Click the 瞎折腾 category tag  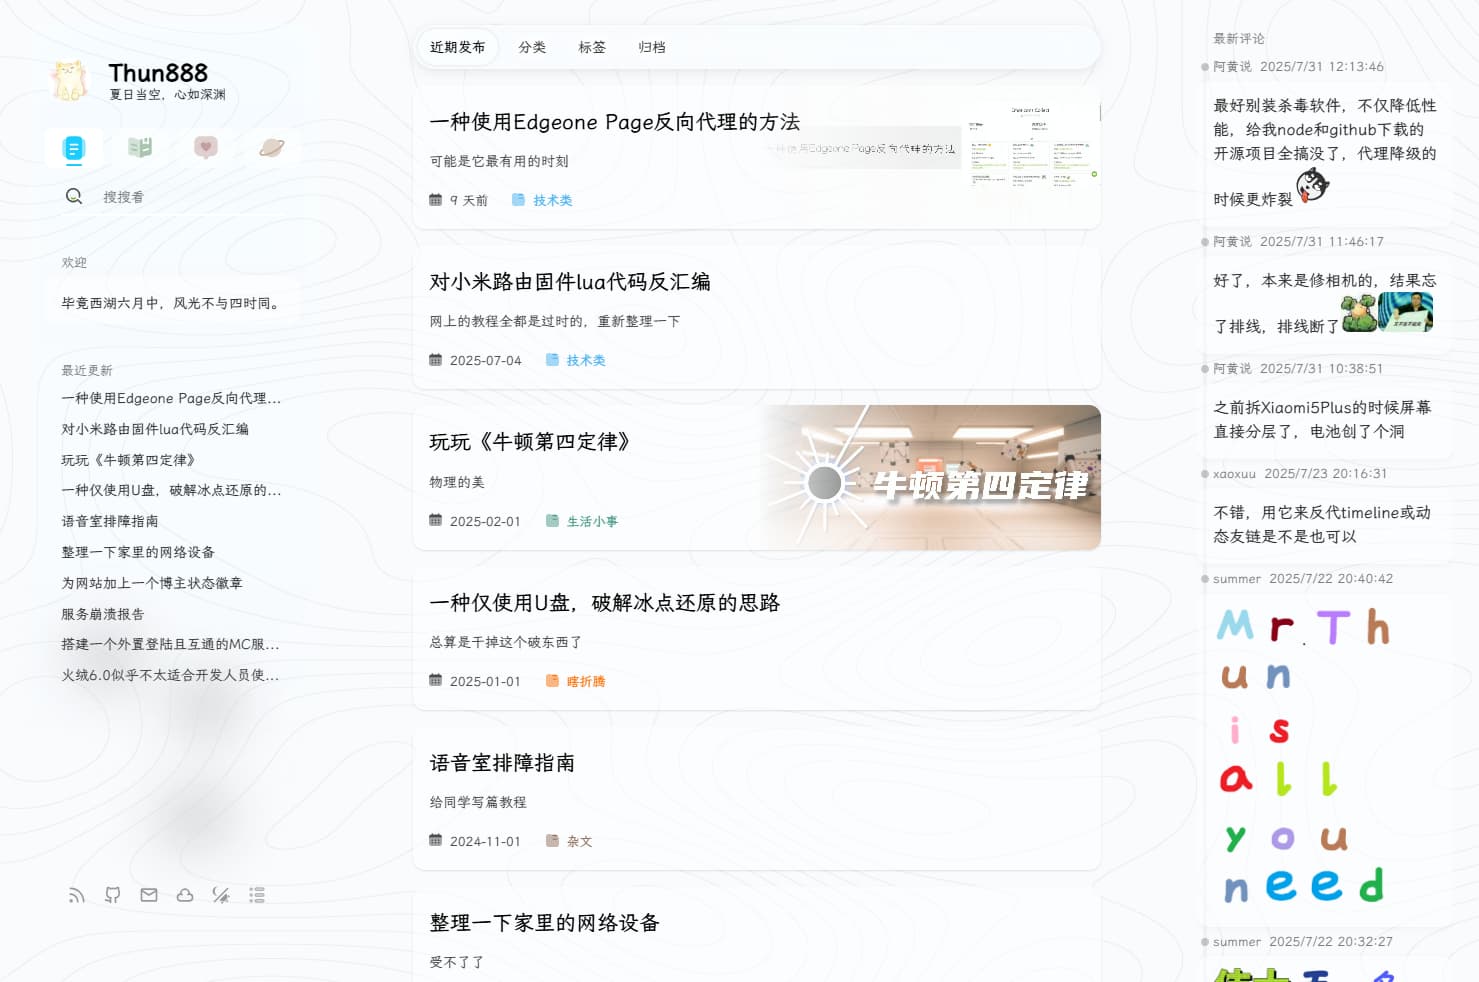585,681
